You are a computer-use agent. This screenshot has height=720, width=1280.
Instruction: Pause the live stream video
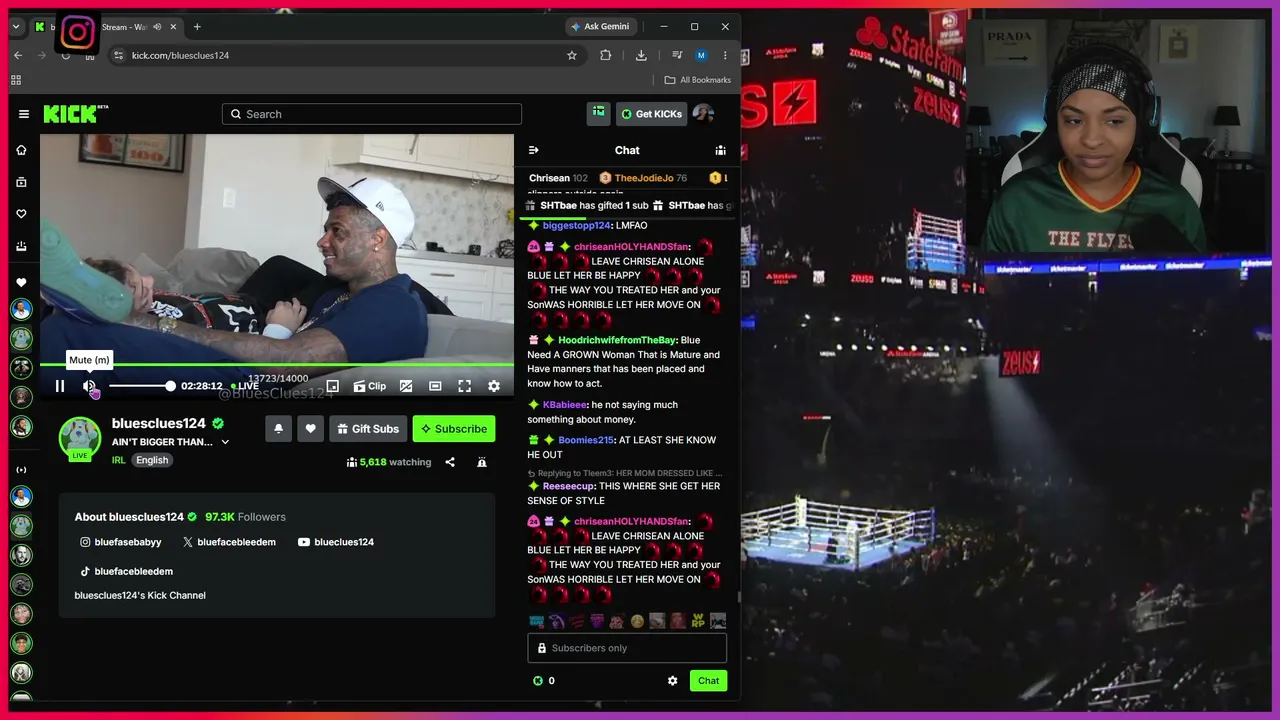coord(60,386)
